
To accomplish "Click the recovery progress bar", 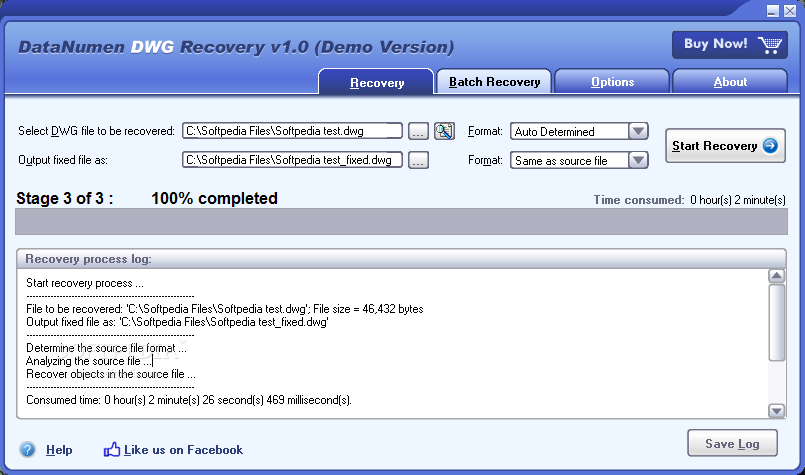I will 401,221.
